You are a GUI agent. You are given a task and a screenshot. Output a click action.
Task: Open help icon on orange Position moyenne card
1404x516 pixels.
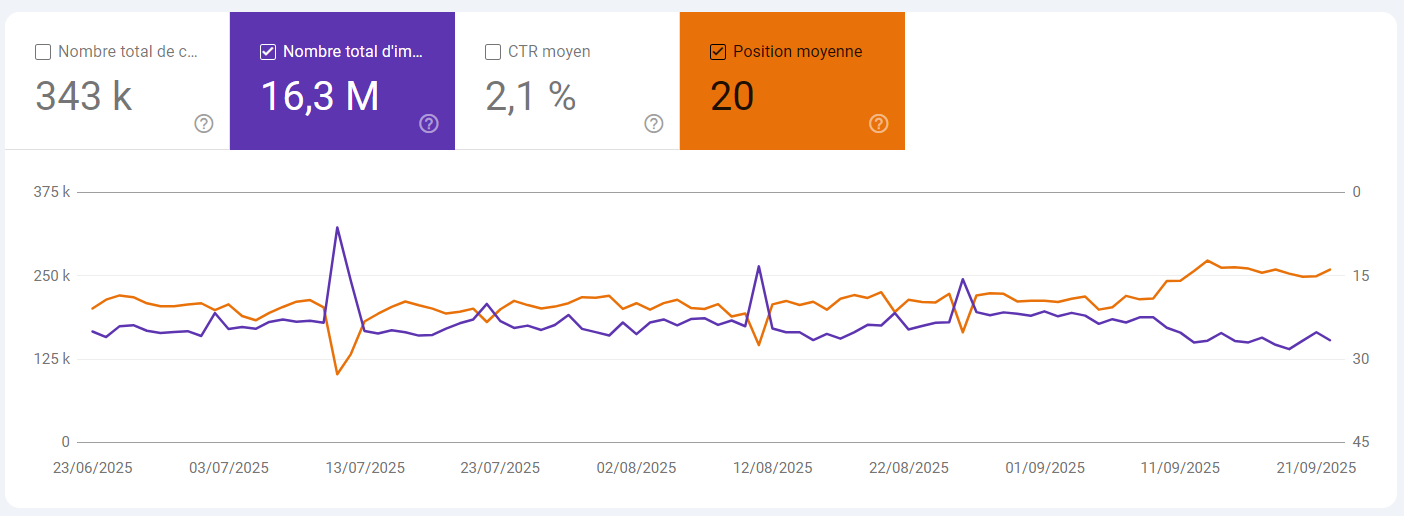point(879,124)
